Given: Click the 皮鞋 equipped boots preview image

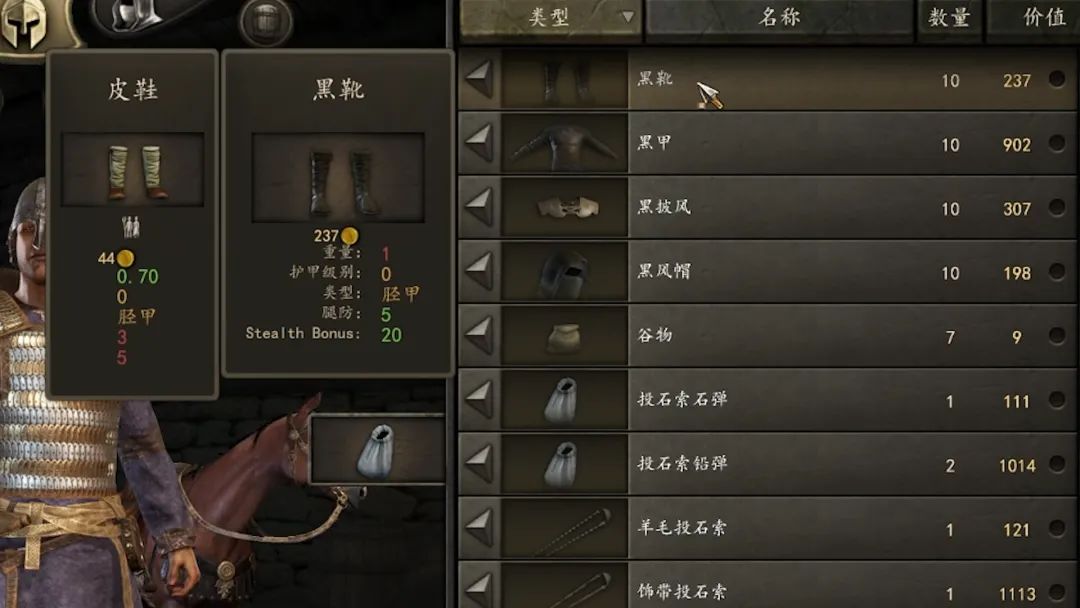Looking at the screenshot, I should (132, 169).
